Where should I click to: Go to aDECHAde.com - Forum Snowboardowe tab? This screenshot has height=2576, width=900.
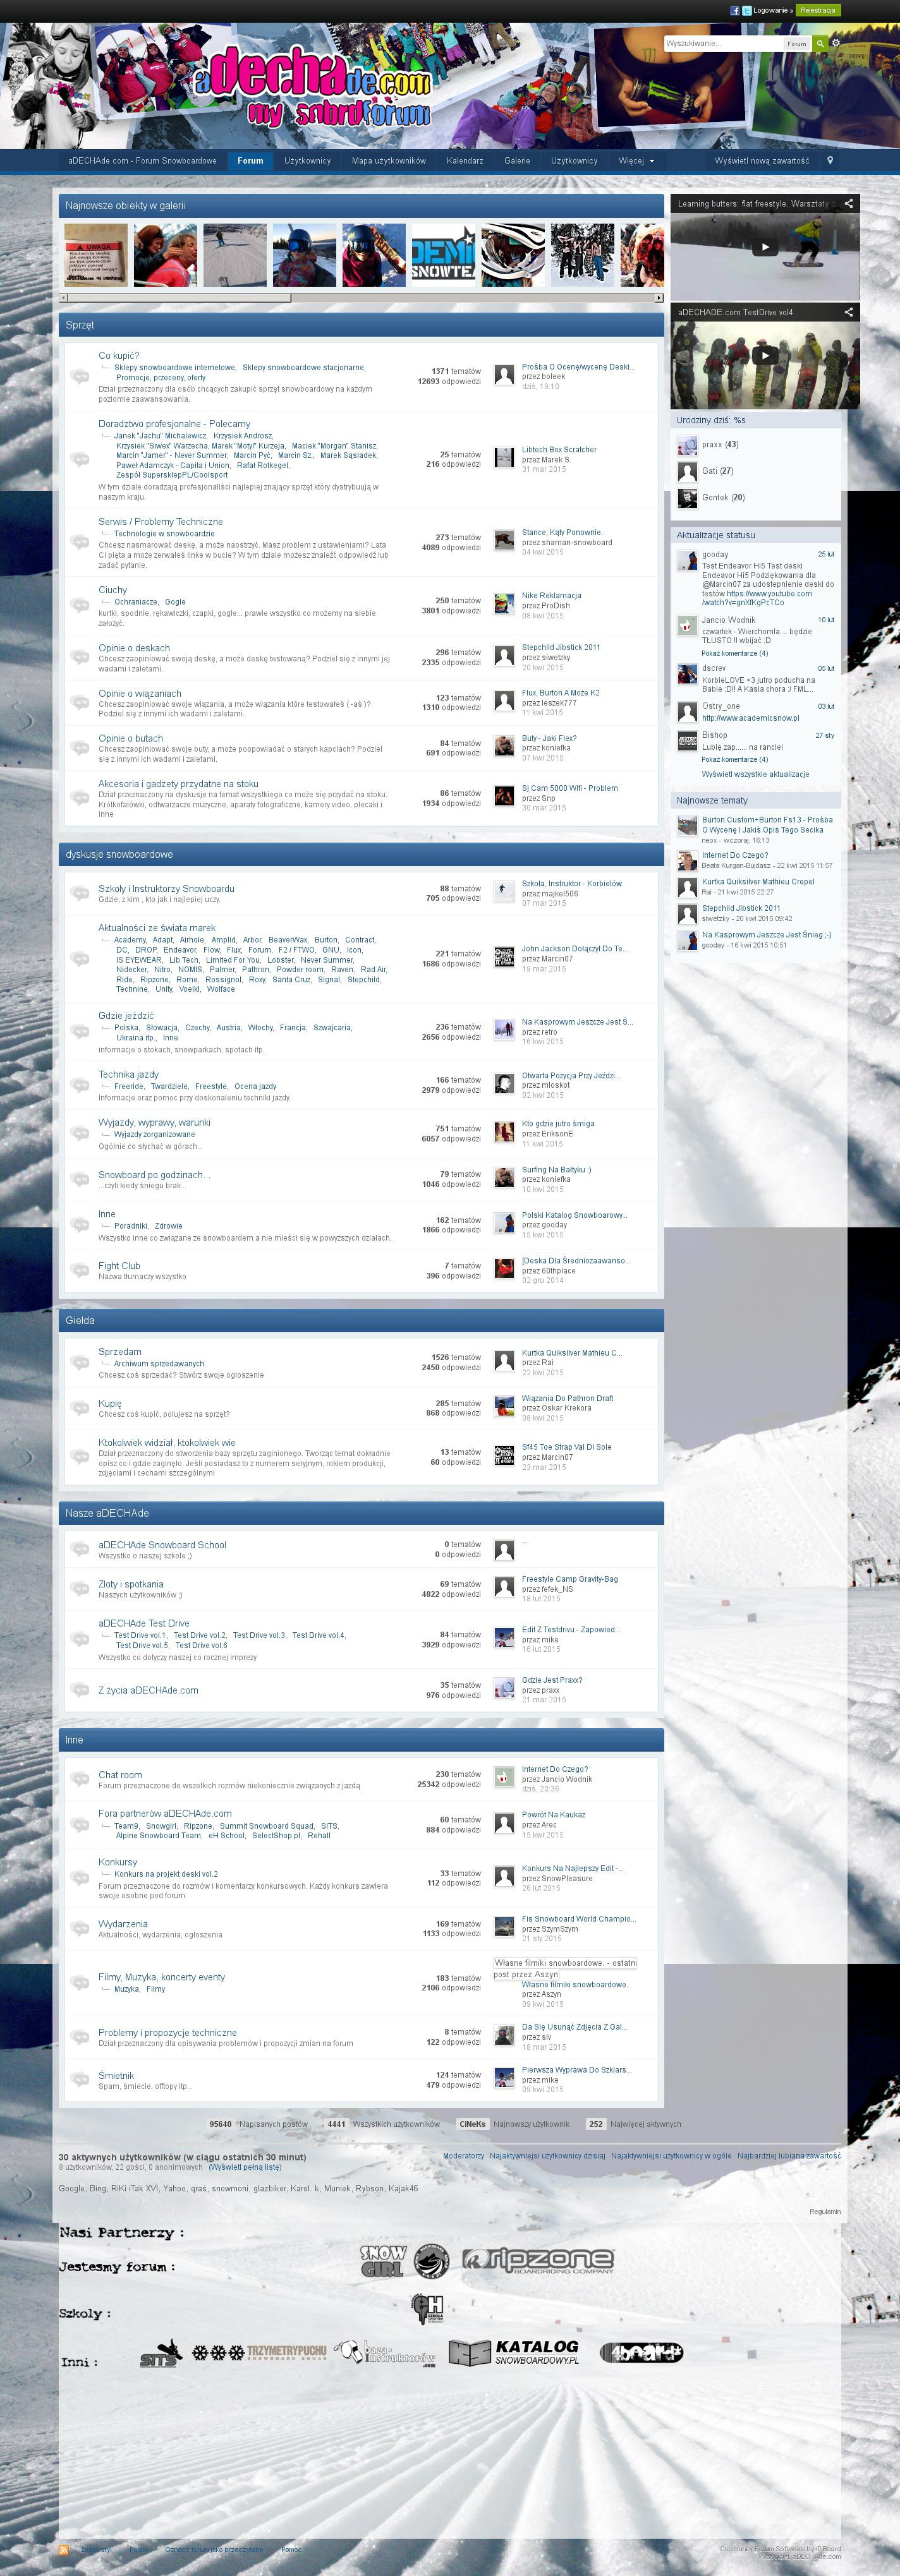[142, 161]
